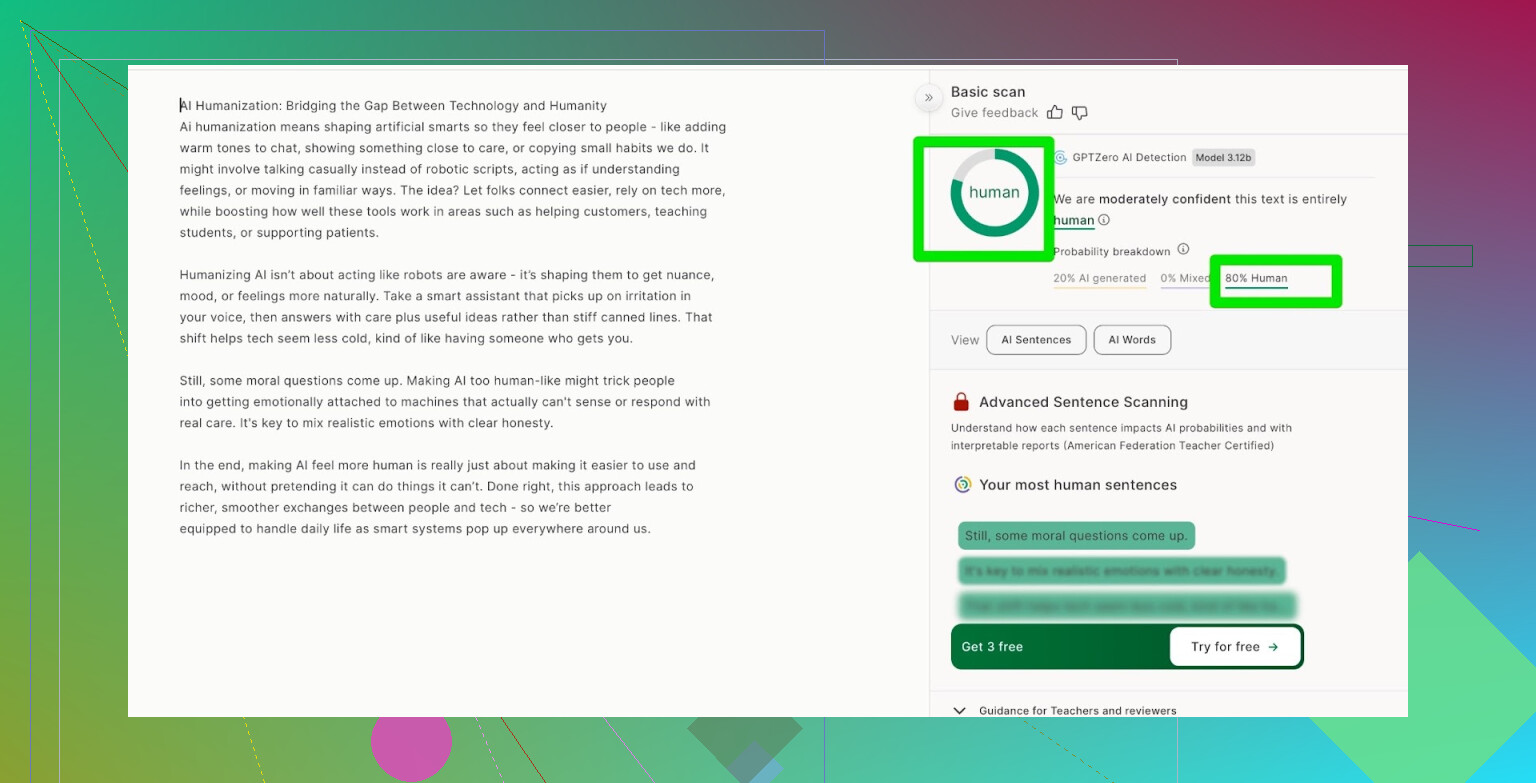Image resolution: width=1536 pixels, height=783 pixels.
Task: Click the human donut progress chart
Action: click(994, 193)
